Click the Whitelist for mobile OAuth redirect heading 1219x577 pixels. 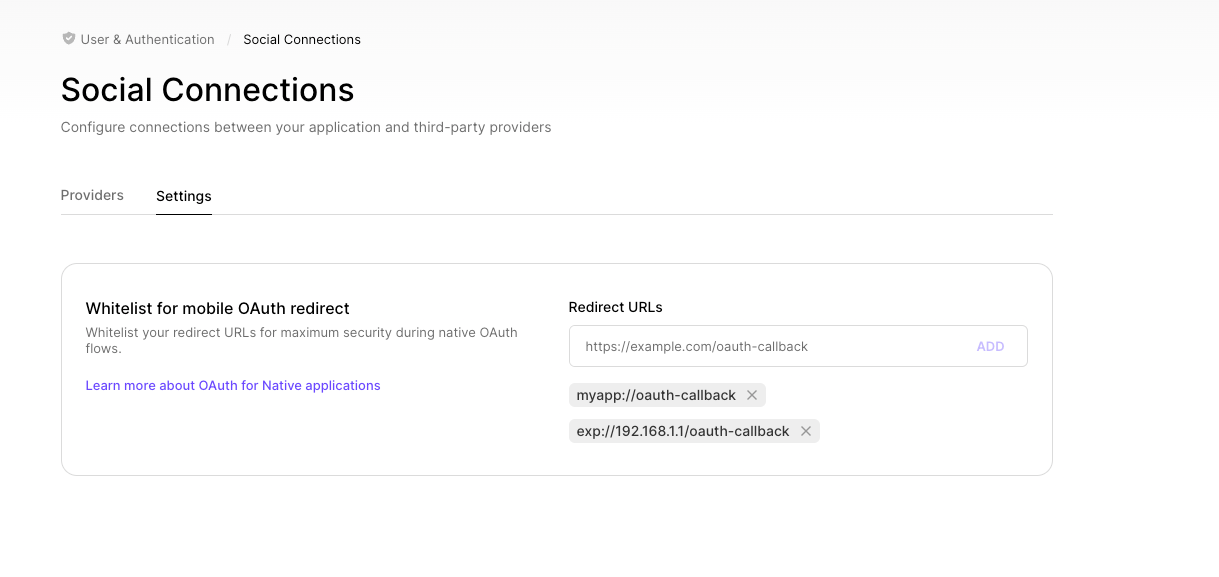click(x=217, y=308)
